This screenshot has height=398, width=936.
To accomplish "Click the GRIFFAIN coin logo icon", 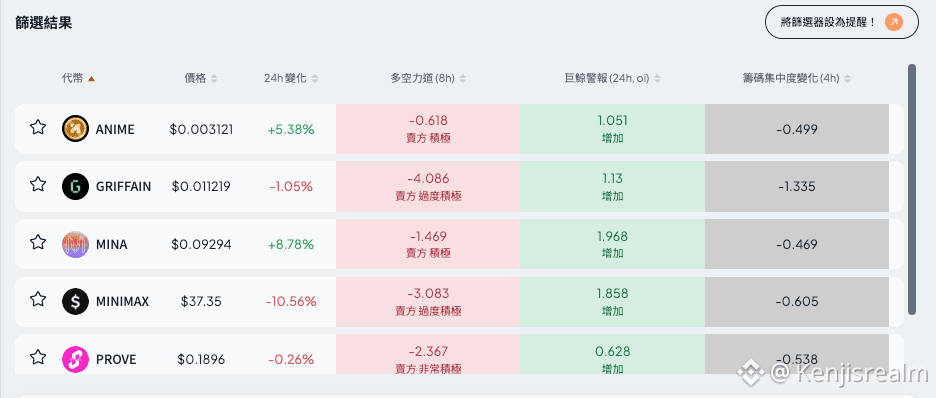I will (75, 187).
